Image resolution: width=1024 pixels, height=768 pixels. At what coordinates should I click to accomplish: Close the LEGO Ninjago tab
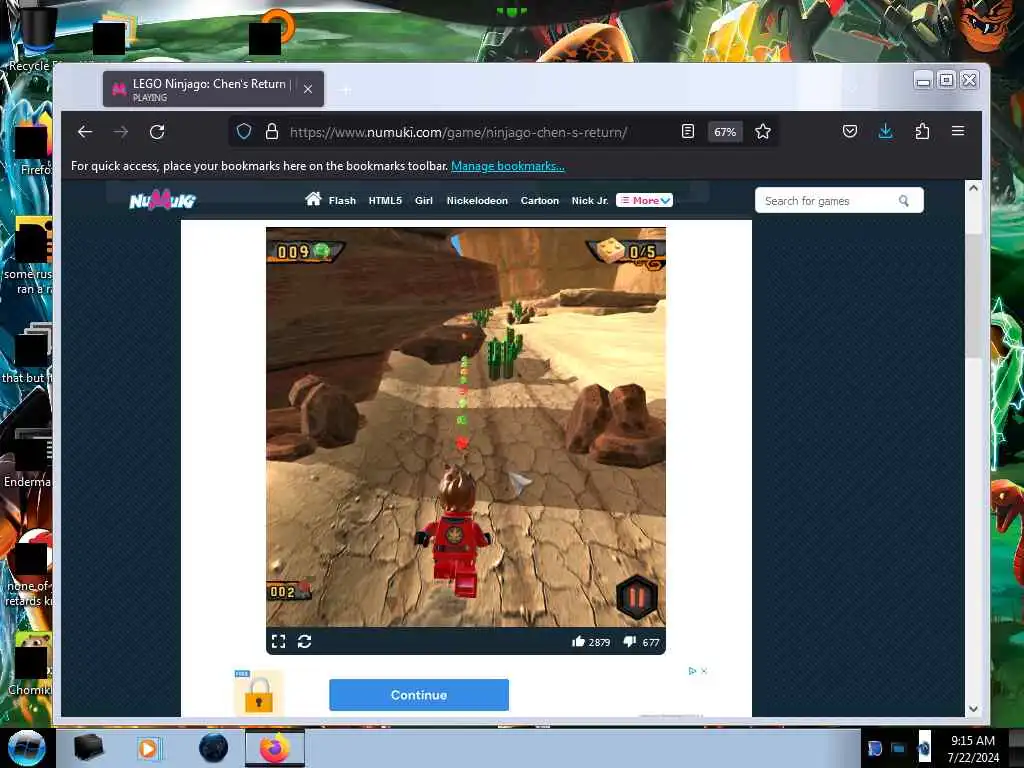pyautogui.click(x=308, y=89)
